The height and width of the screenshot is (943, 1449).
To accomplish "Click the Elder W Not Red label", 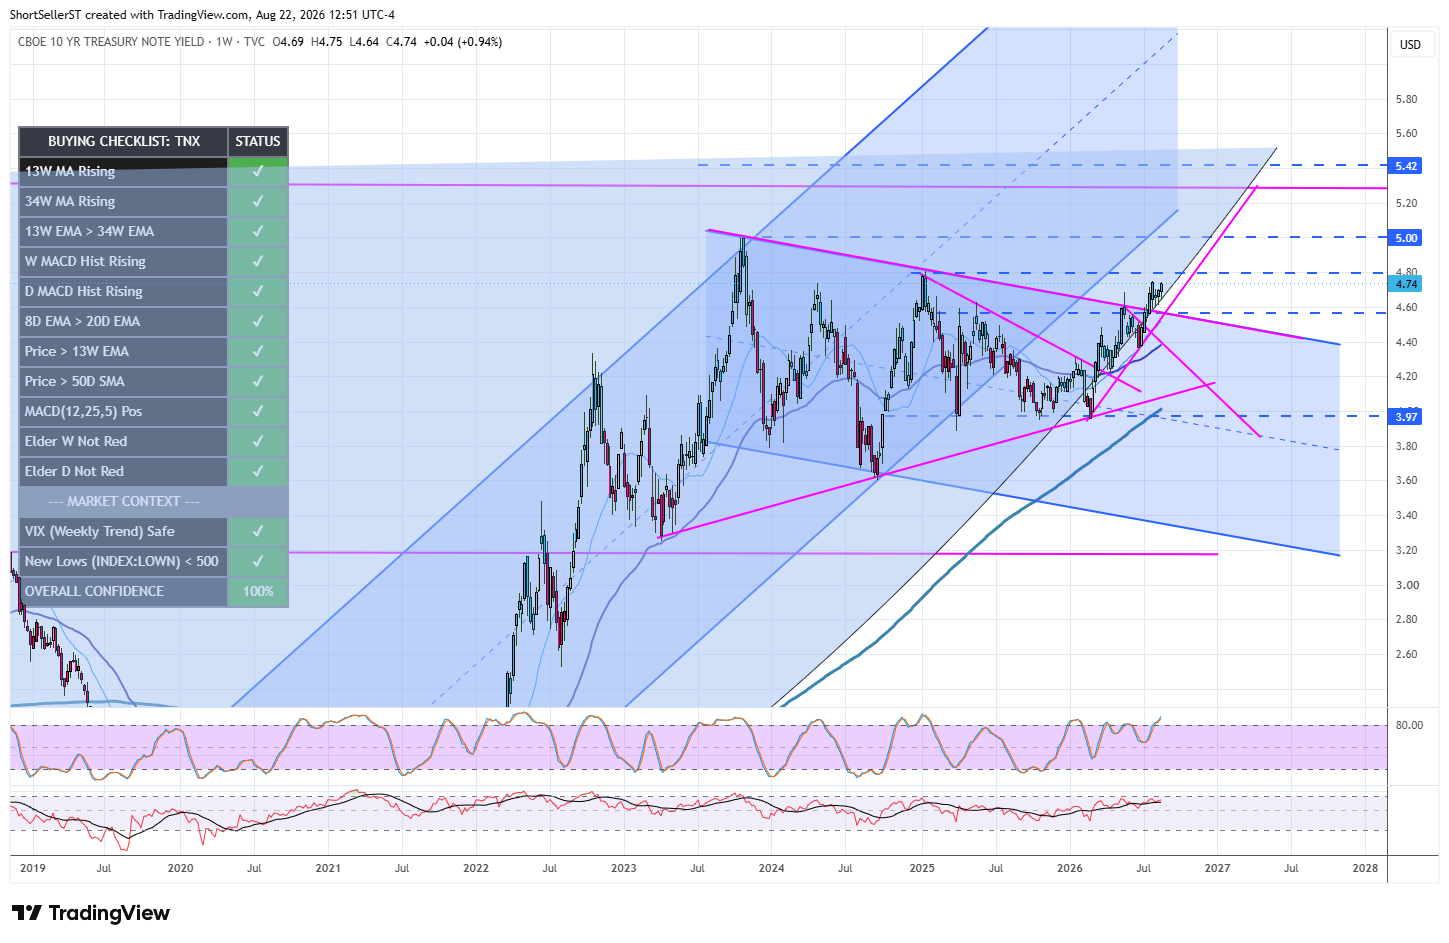I will coord(76,441).
